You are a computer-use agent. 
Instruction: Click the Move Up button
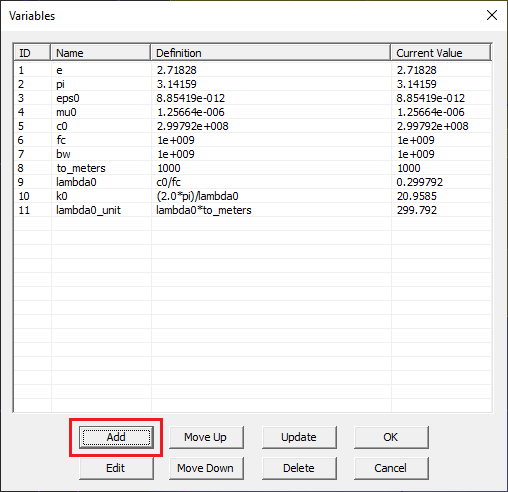[x=206, y=437]
